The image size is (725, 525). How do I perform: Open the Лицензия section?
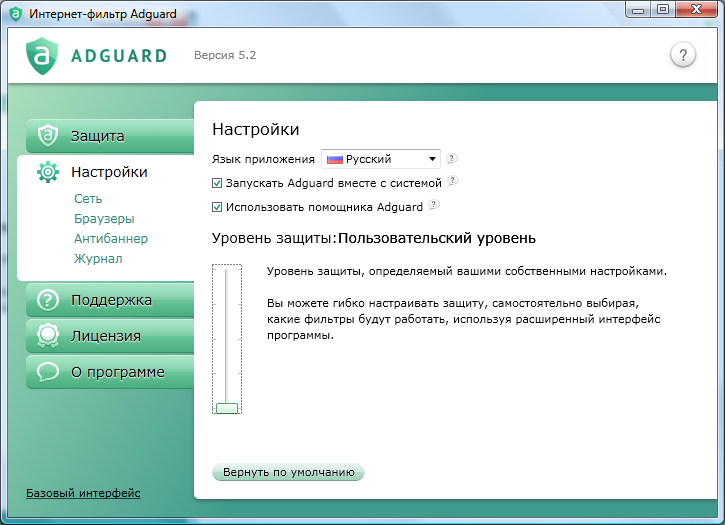(x=110, y=336)
